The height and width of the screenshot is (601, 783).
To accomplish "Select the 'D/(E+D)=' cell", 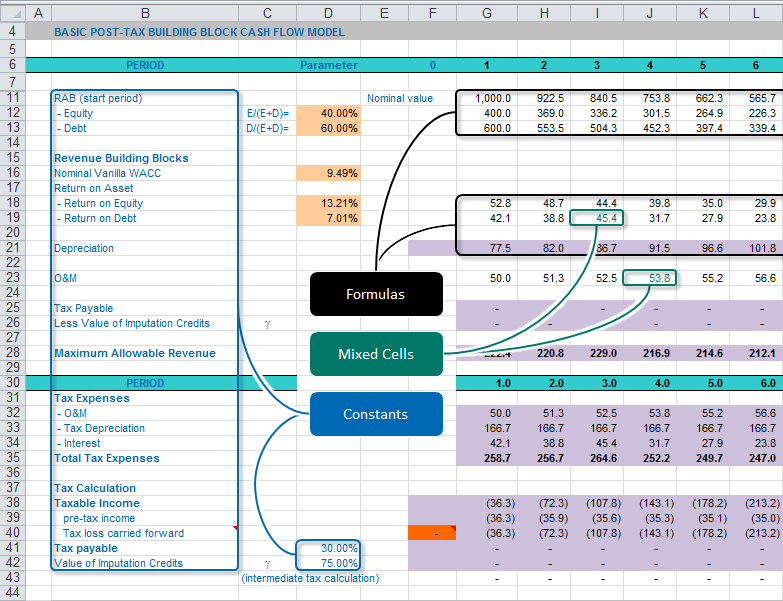I will (268, 128).
